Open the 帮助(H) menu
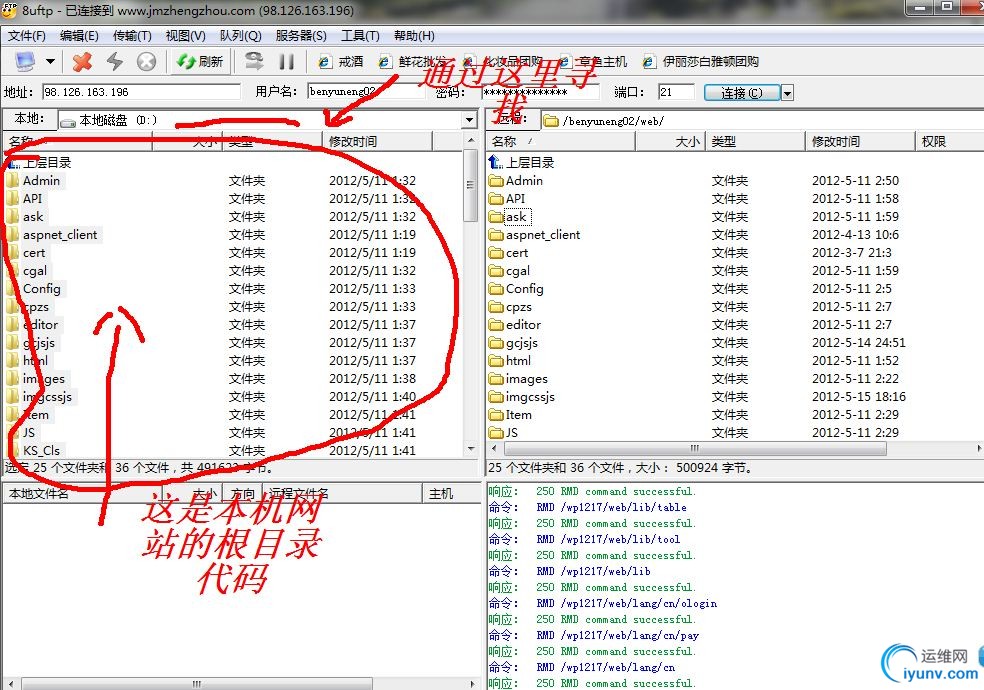Screen dimensions: 984x690 [414, 36]
